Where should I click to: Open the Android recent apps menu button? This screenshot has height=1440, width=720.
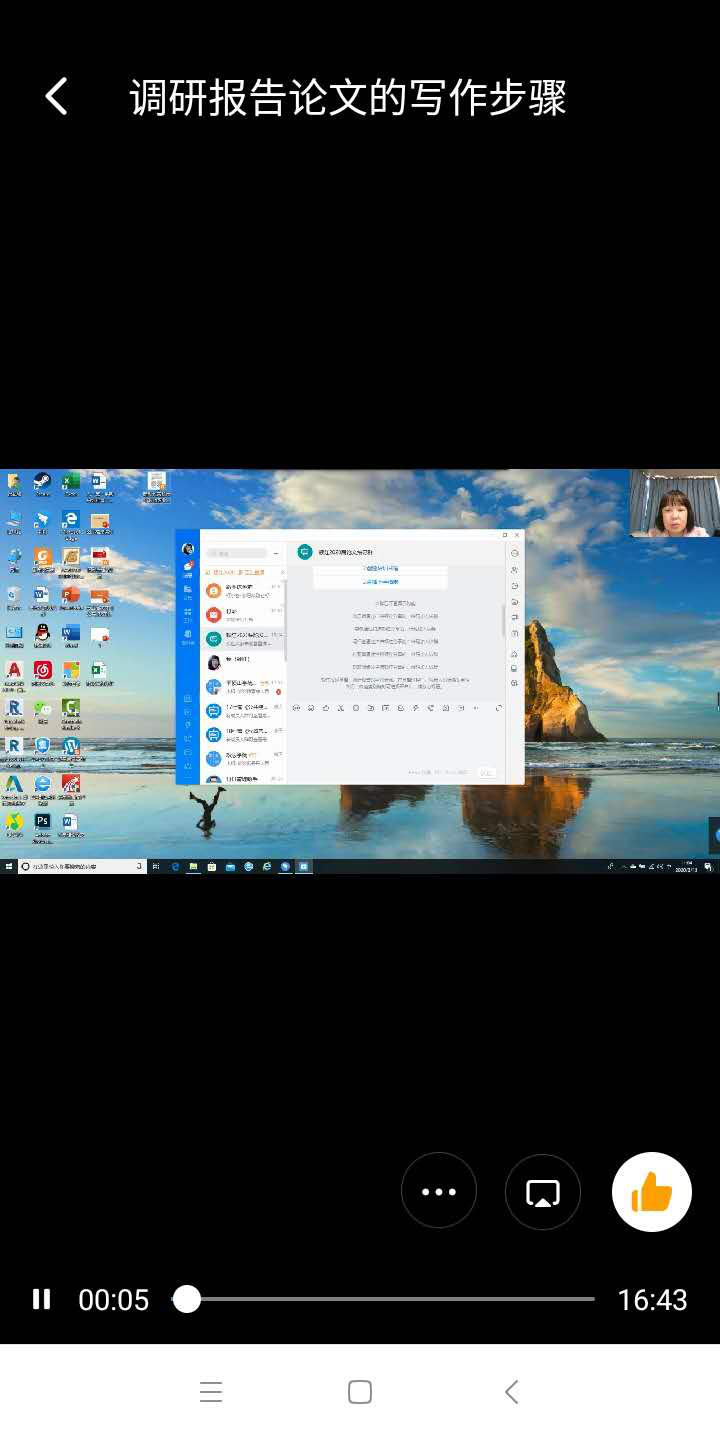point(210,1392)
